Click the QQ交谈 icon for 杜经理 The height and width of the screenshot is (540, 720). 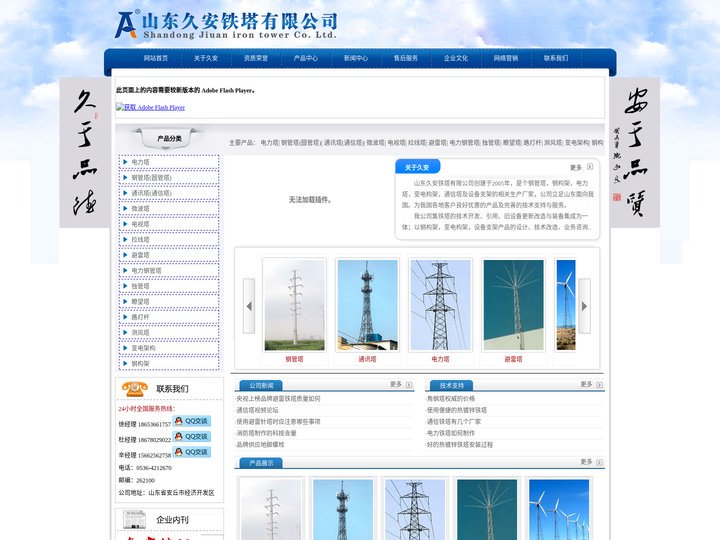[x=191, y=436]
